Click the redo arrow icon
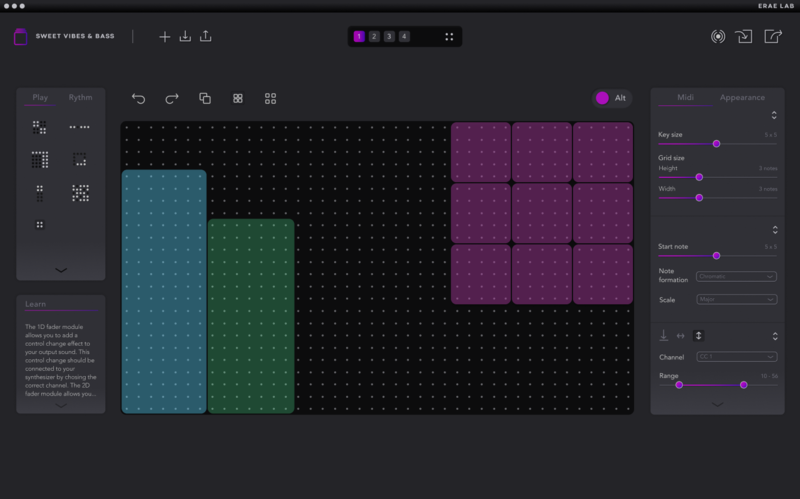Viewport: 800px width, 499px height. (x=171, y=98)
